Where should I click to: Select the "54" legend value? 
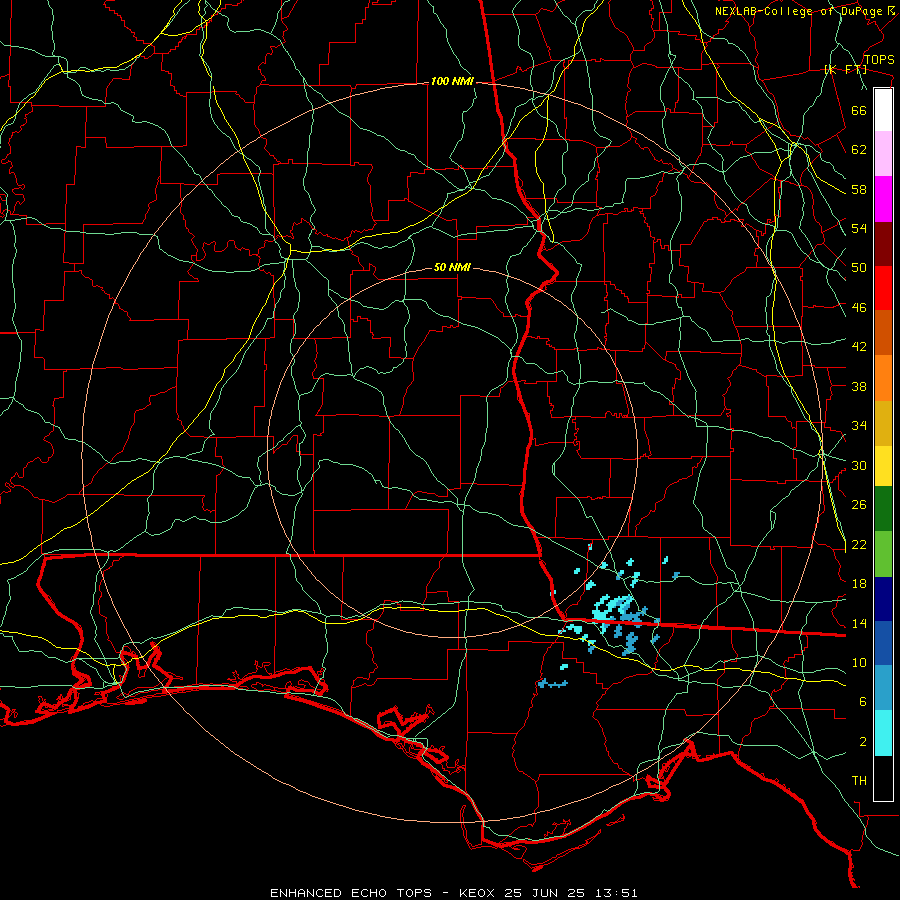(x=859, y=228)
